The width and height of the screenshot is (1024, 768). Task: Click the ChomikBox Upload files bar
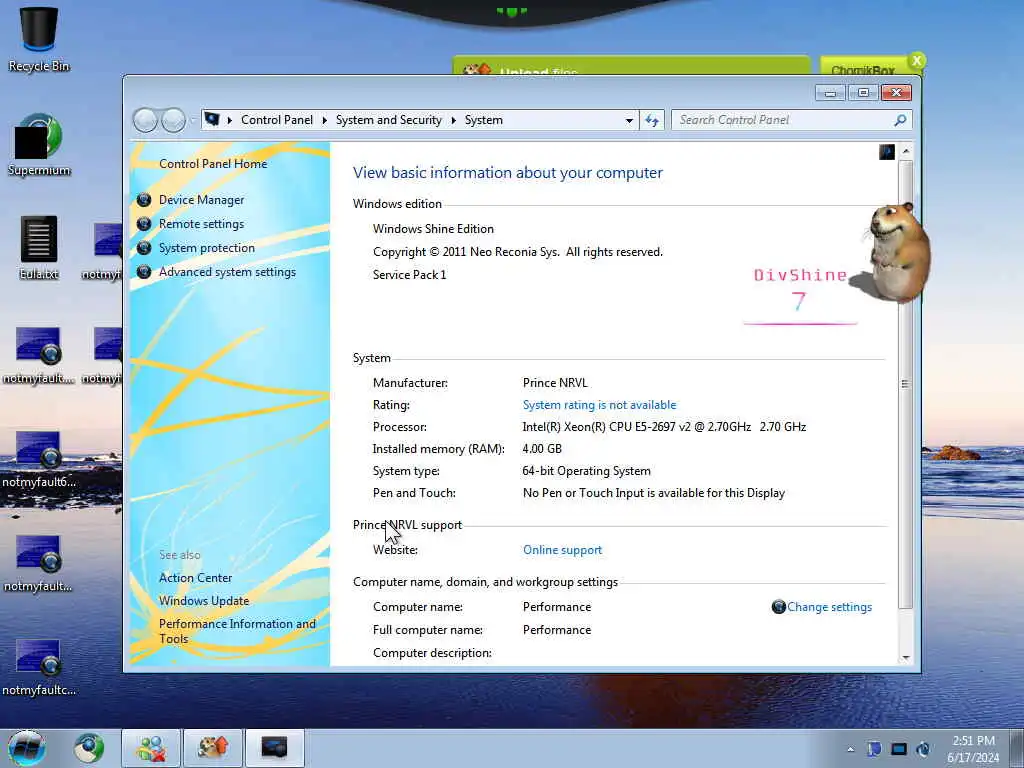click(x=631, y=66)
